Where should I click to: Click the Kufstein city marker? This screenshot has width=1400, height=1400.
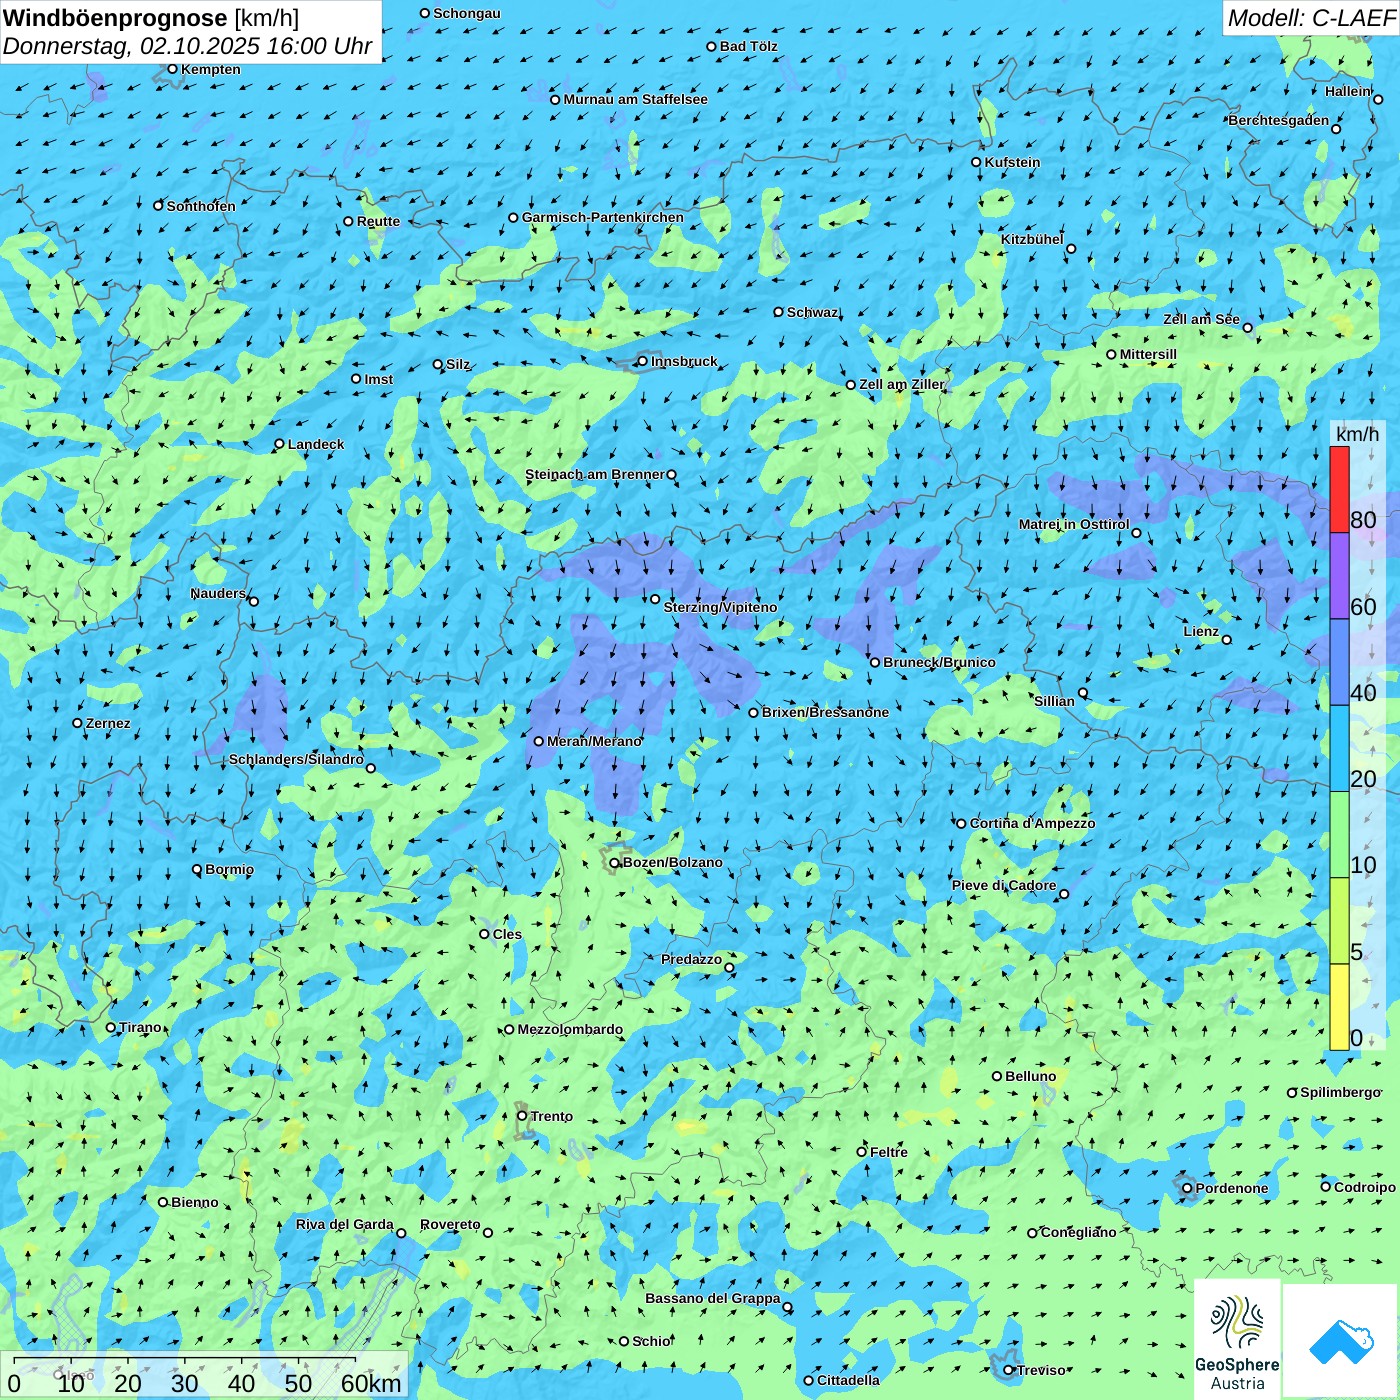pos(976,162)
